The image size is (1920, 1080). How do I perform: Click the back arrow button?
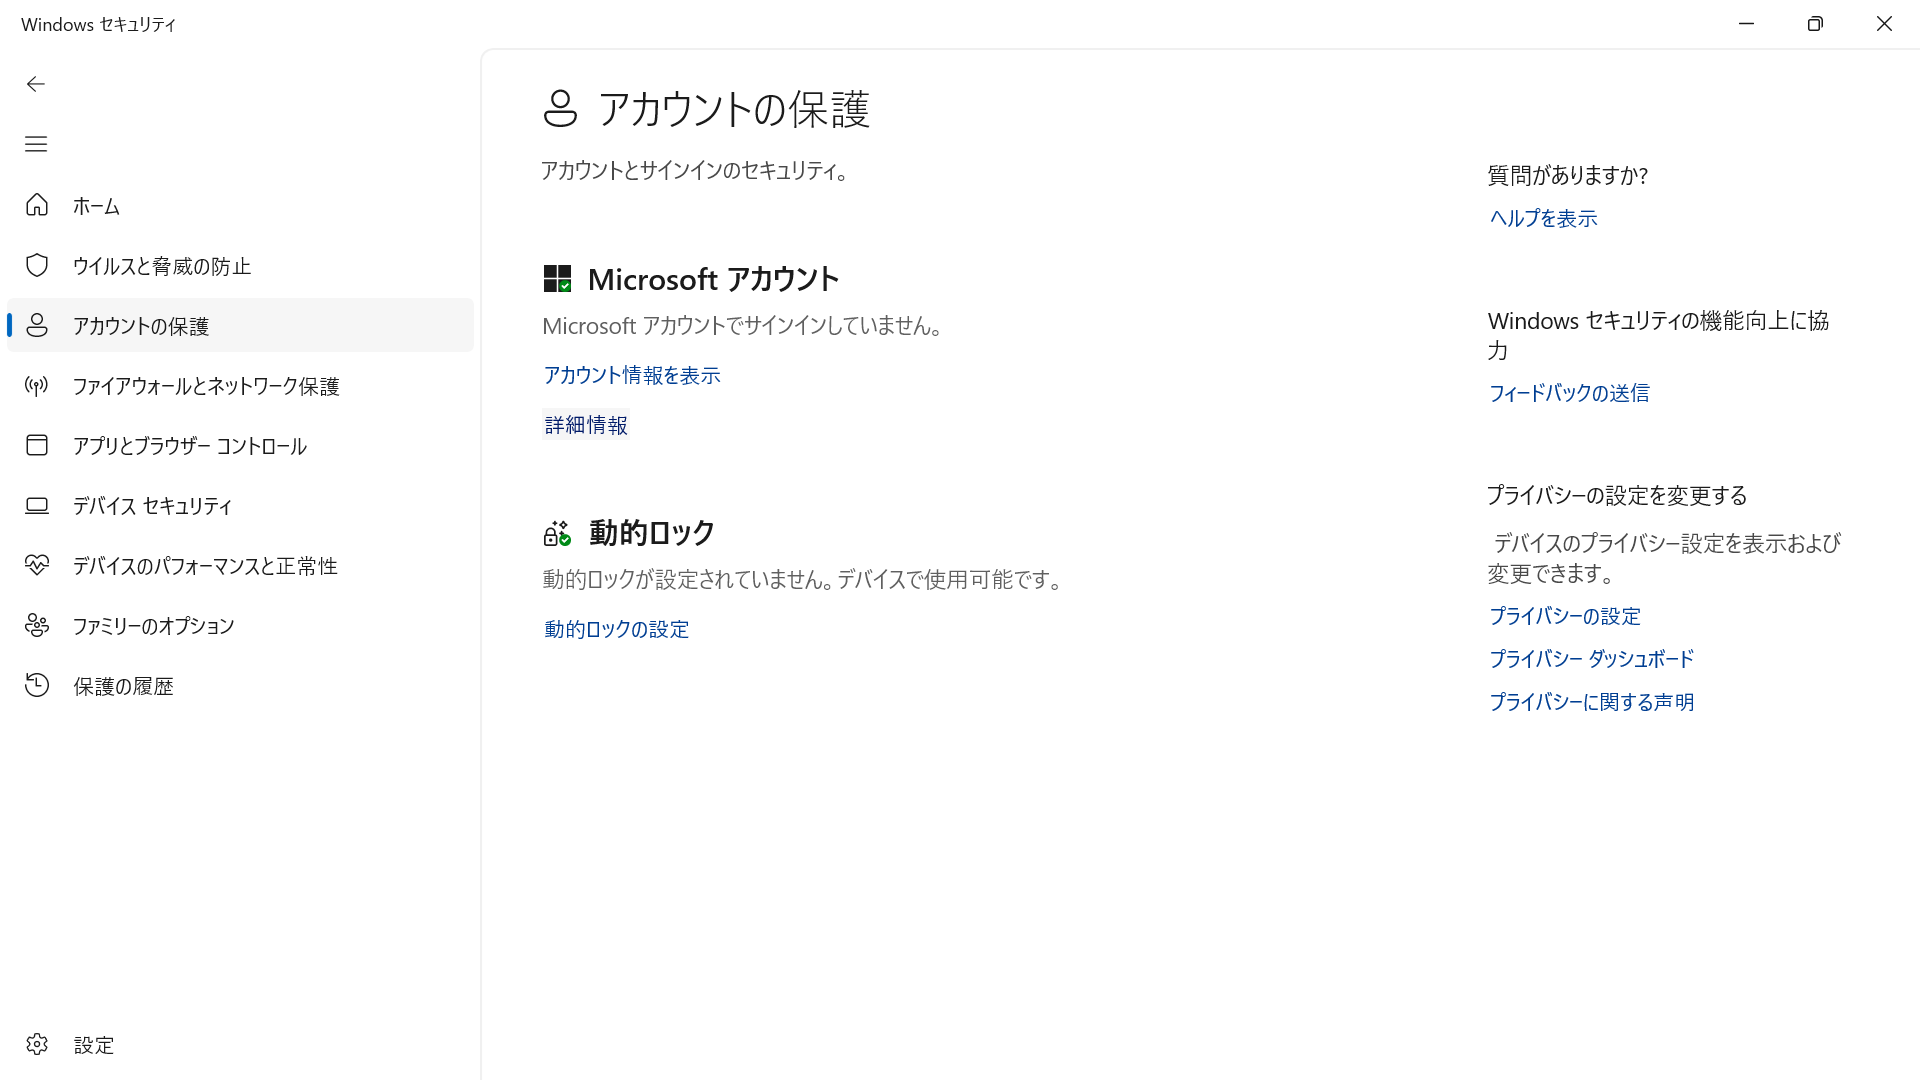pyautogui.click(x=36, y=84)
